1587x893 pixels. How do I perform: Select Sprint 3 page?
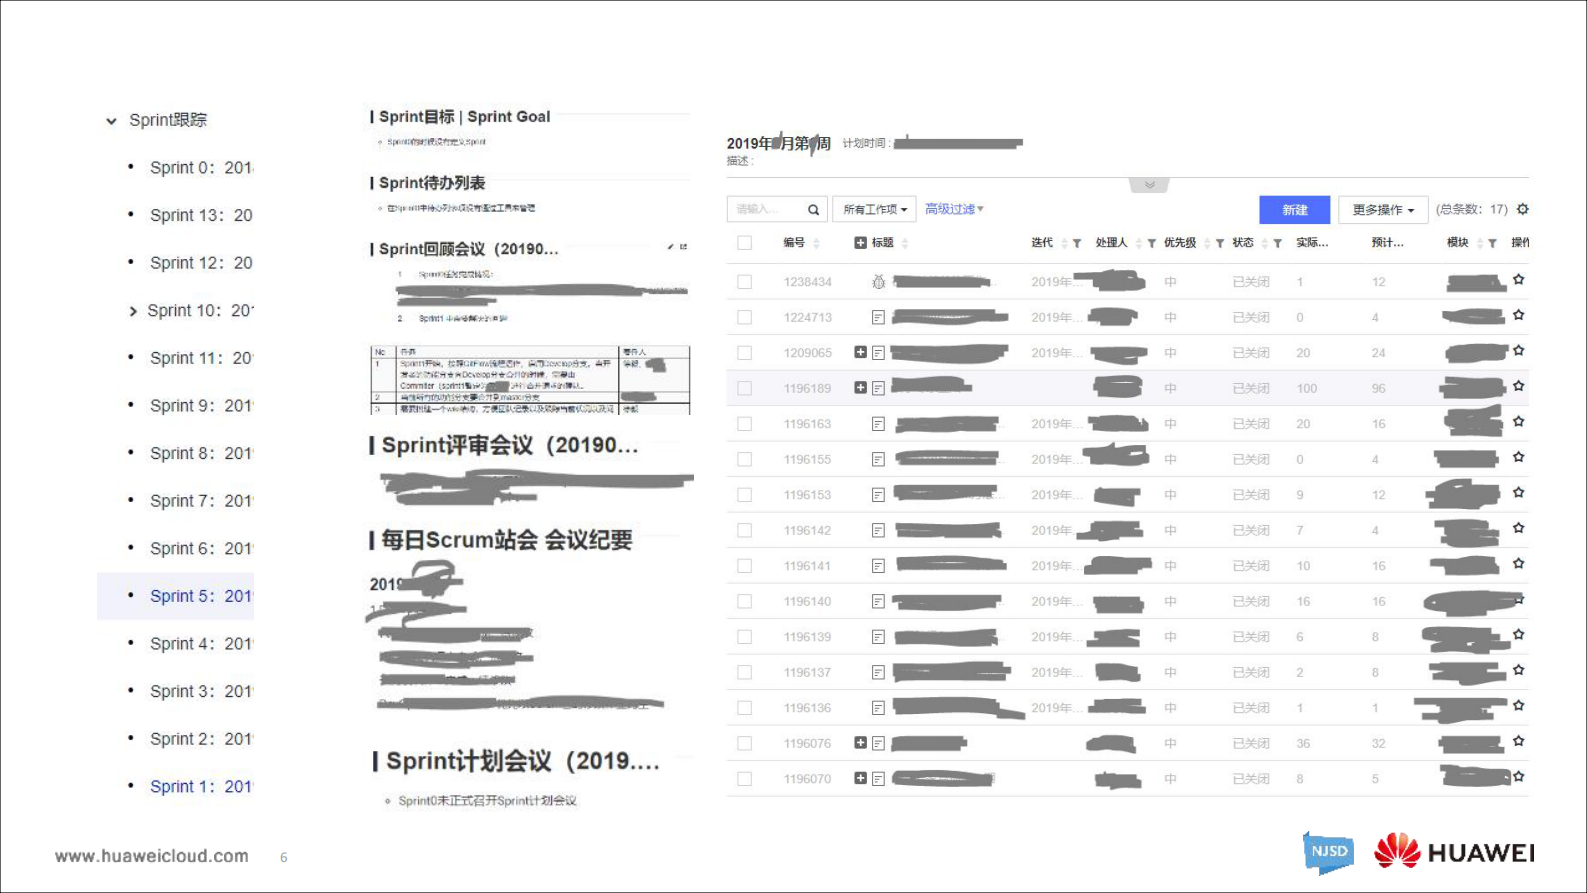tap(201, 691)
